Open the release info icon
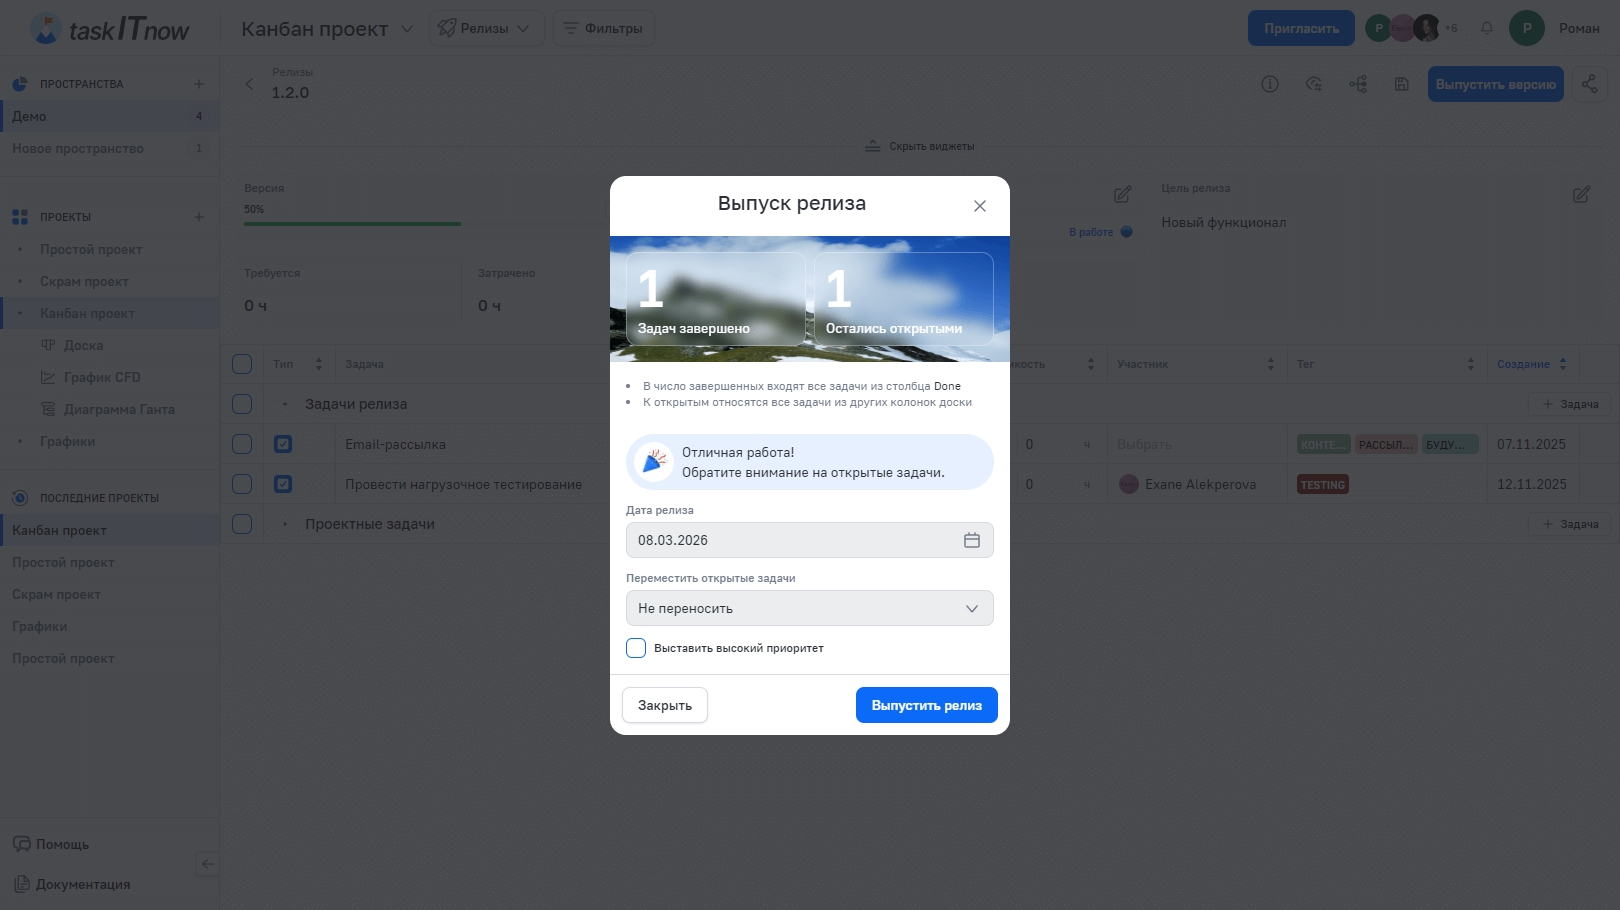The height and width of the screenshot is (910, 1620). point(1270,84)
